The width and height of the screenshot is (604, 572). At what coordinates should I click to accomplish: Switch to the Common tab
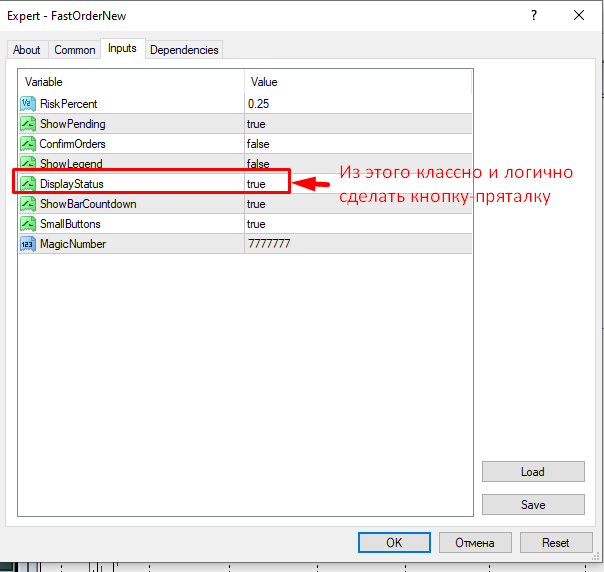pyautogui.click(x=74, y=50)
